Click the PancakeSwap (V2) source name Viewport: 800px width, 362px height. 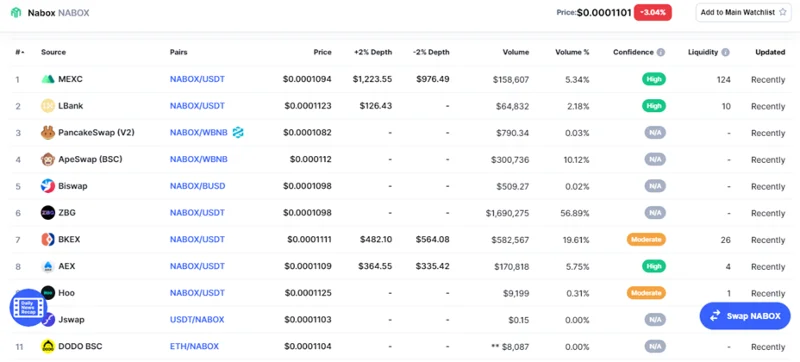tap(96, 133)
